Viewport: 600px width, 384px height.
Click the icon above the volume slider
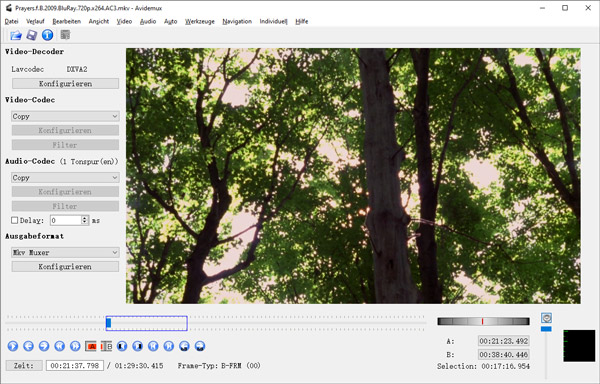click(x=546, y=318)
